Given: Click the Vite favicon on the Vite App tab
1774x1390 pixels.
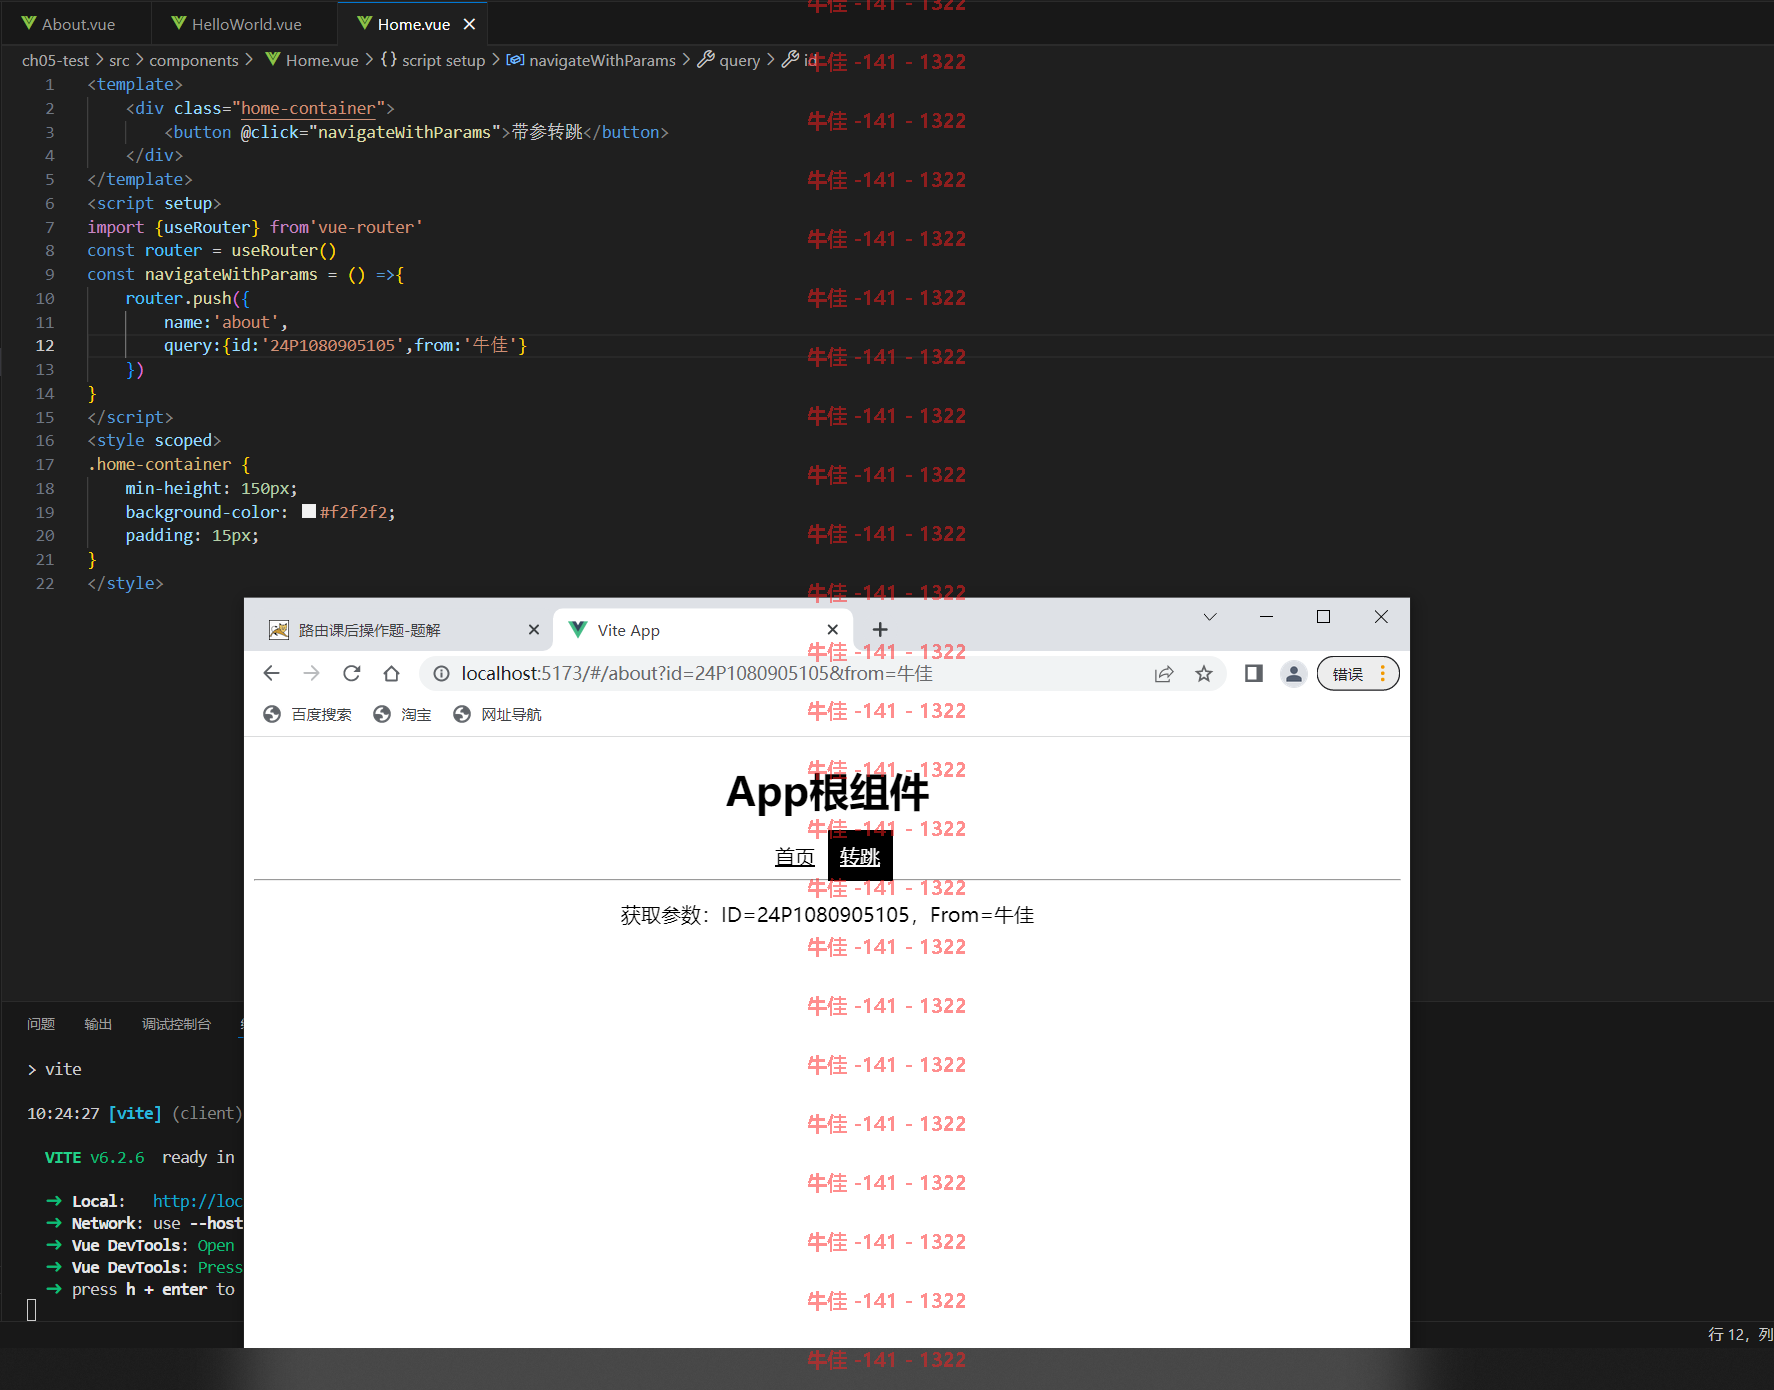Looking at the screenshot, I should point(577,630).
